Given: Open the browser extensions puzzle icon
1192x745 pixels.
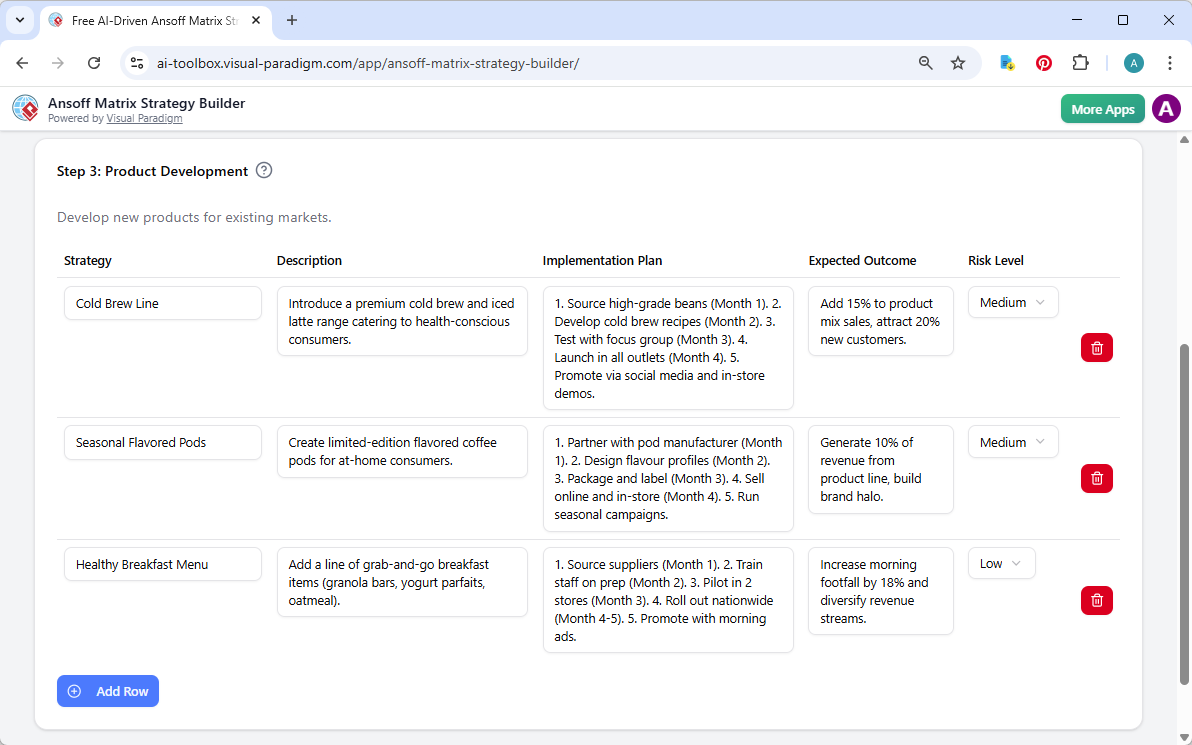Looking at the screenshot, I should tap(1080, 62).
